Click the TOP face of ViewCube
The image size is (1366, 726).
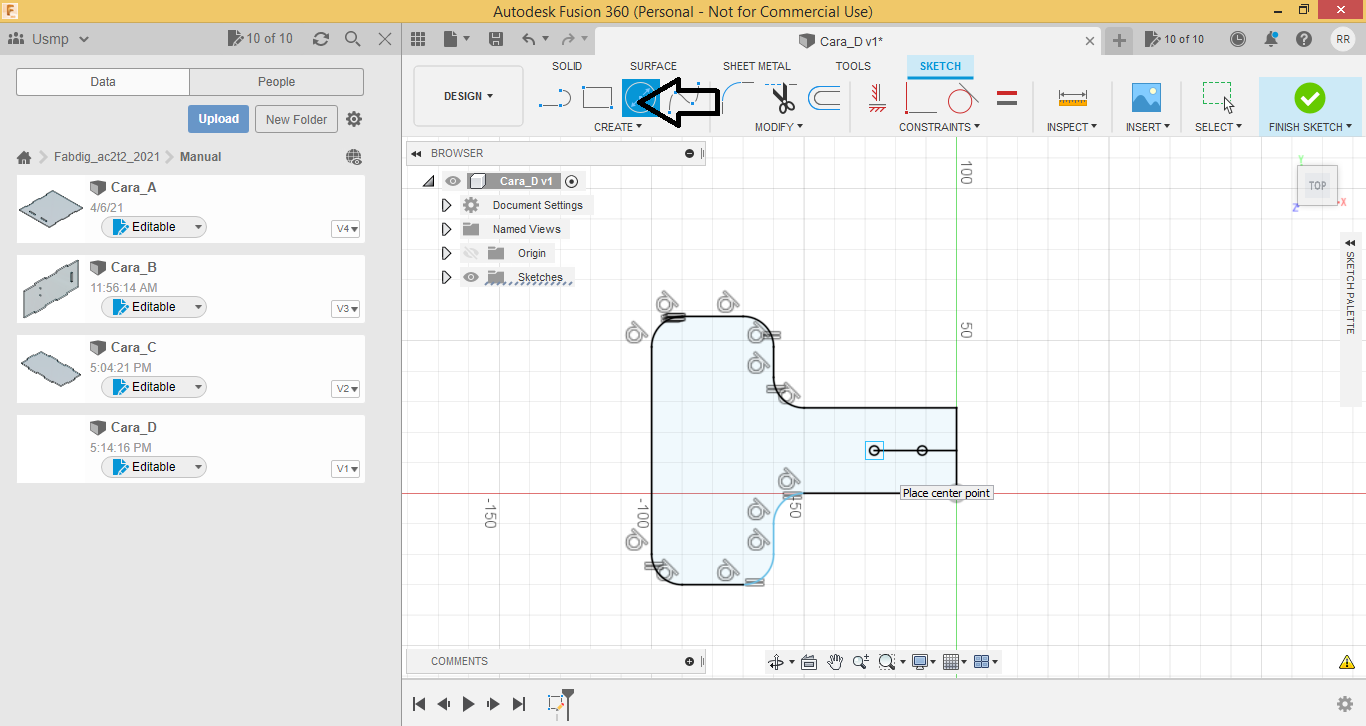pyautogui.click(x=1318, y=186)
